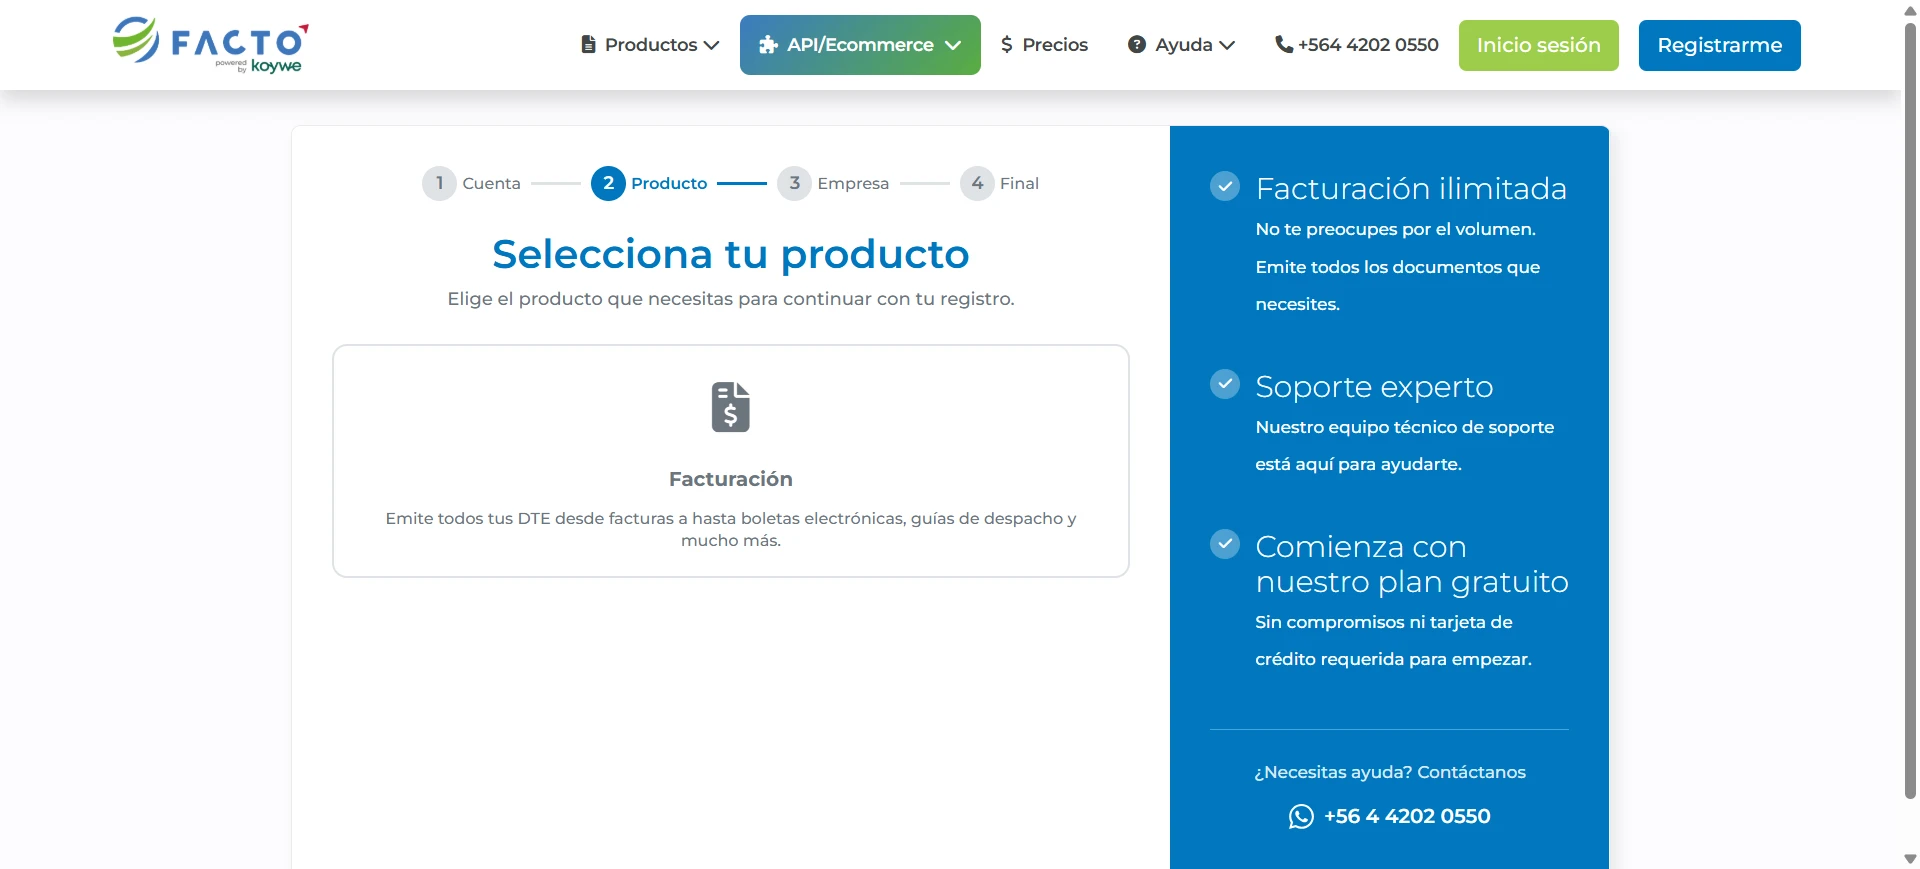Click the vertical page scrollbar thumb
Image resolution: width=1920 pixels, height=869 pixels.
[1910, 410]
